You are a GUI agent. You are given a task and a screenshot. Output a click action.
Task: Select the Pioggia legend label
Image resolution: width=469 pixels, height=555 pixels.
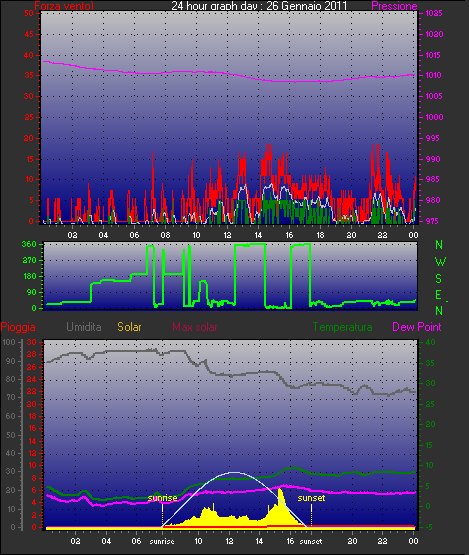click(18, 327)
